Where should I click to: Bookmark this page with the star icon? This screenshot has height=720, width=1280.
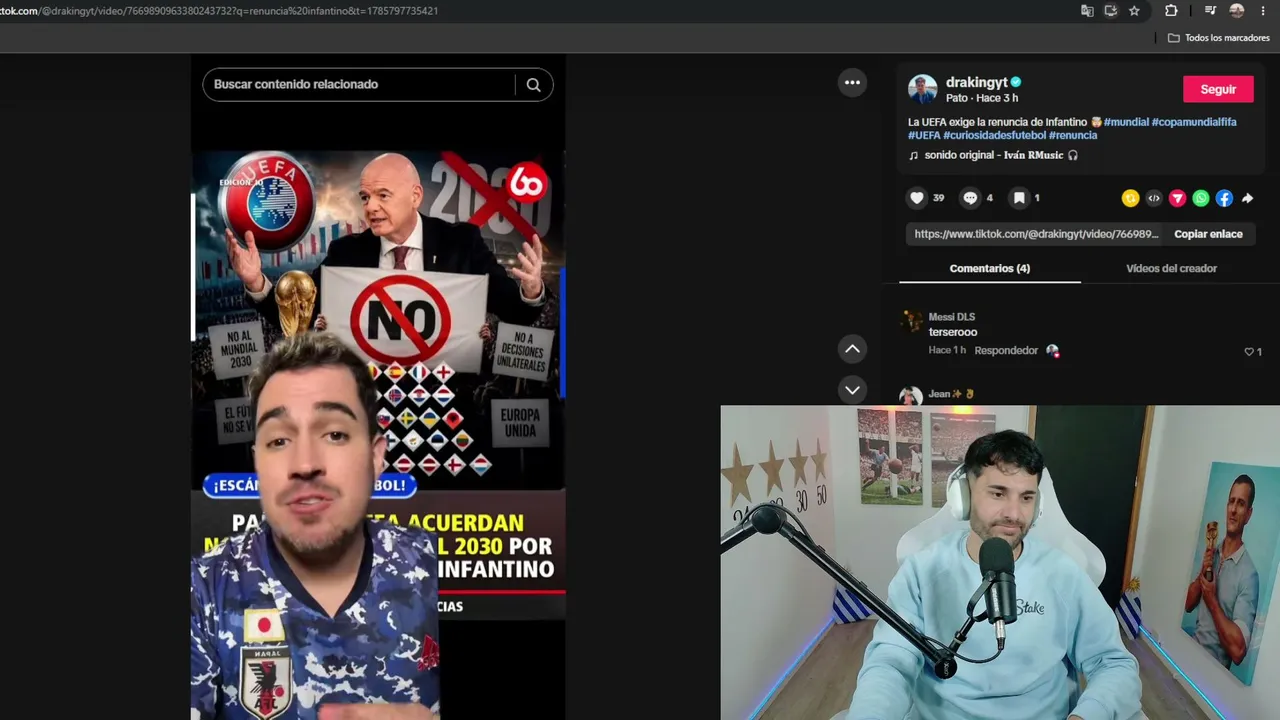click(1134, 11)
